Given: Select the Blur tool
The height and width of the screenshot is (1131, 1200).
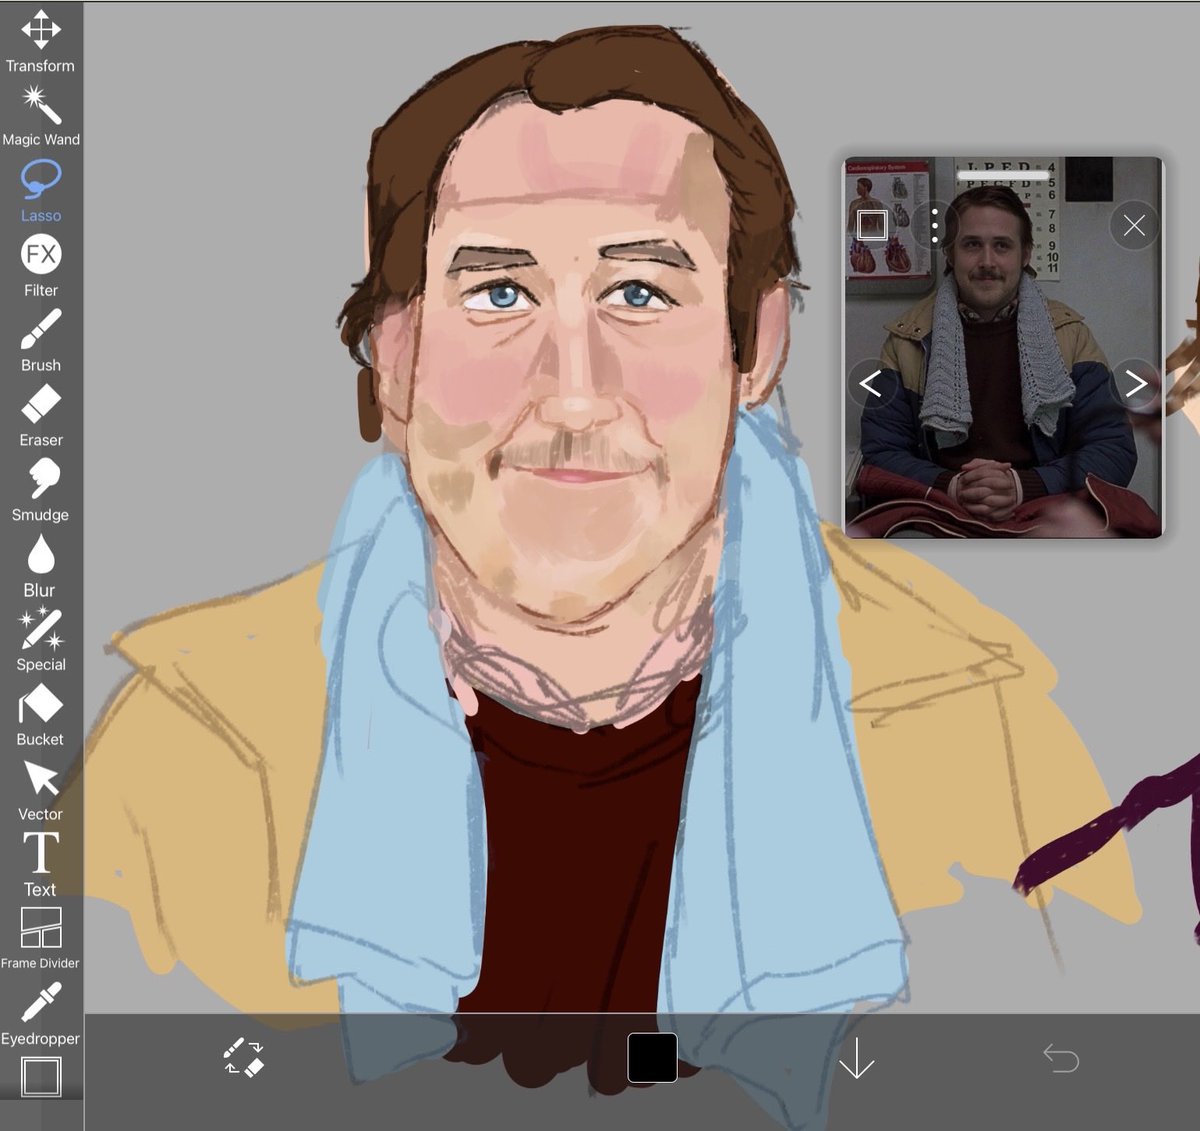Looking at the screenshot, I should click(x=40, y=566).
